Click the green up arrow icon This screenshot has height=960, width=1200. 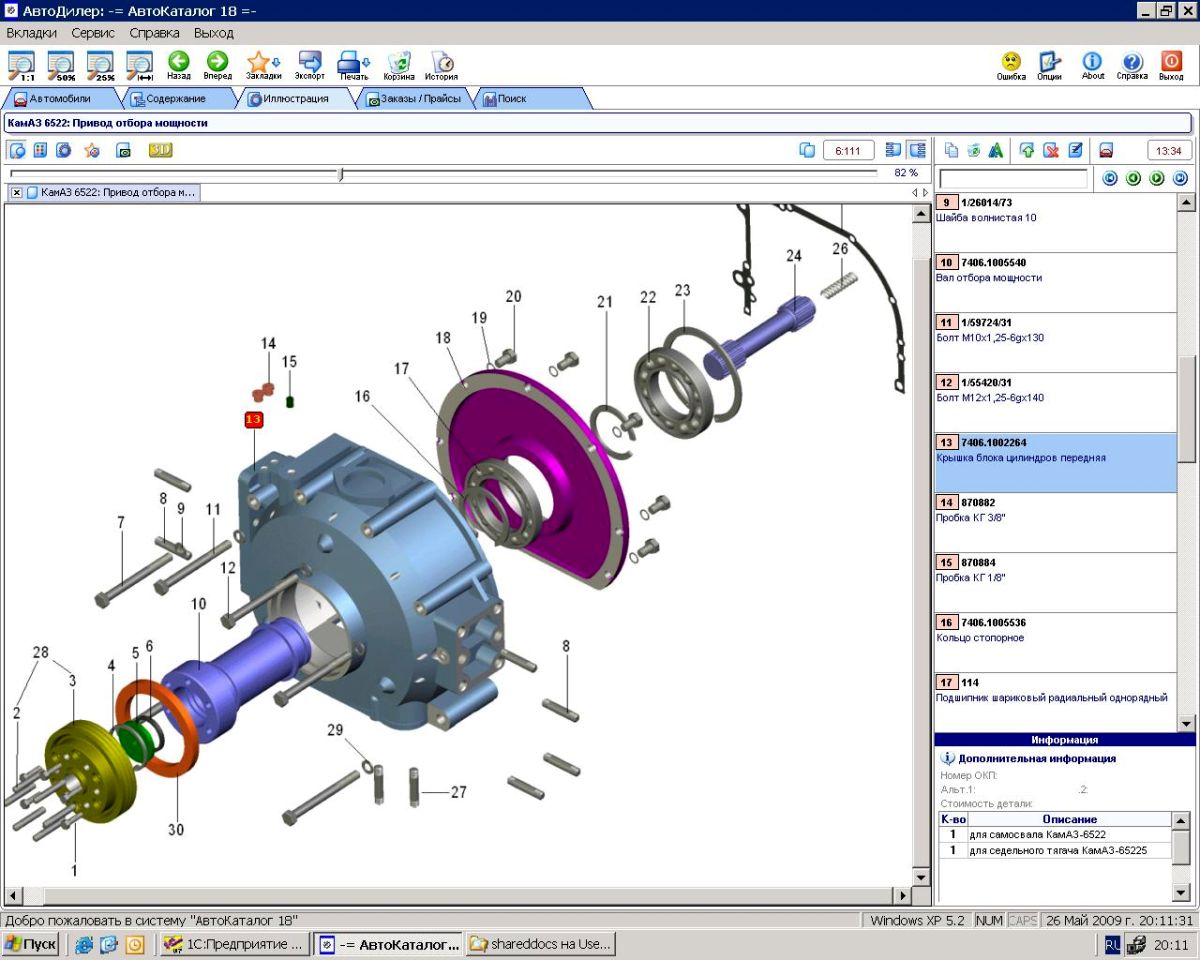point(1027,151)
